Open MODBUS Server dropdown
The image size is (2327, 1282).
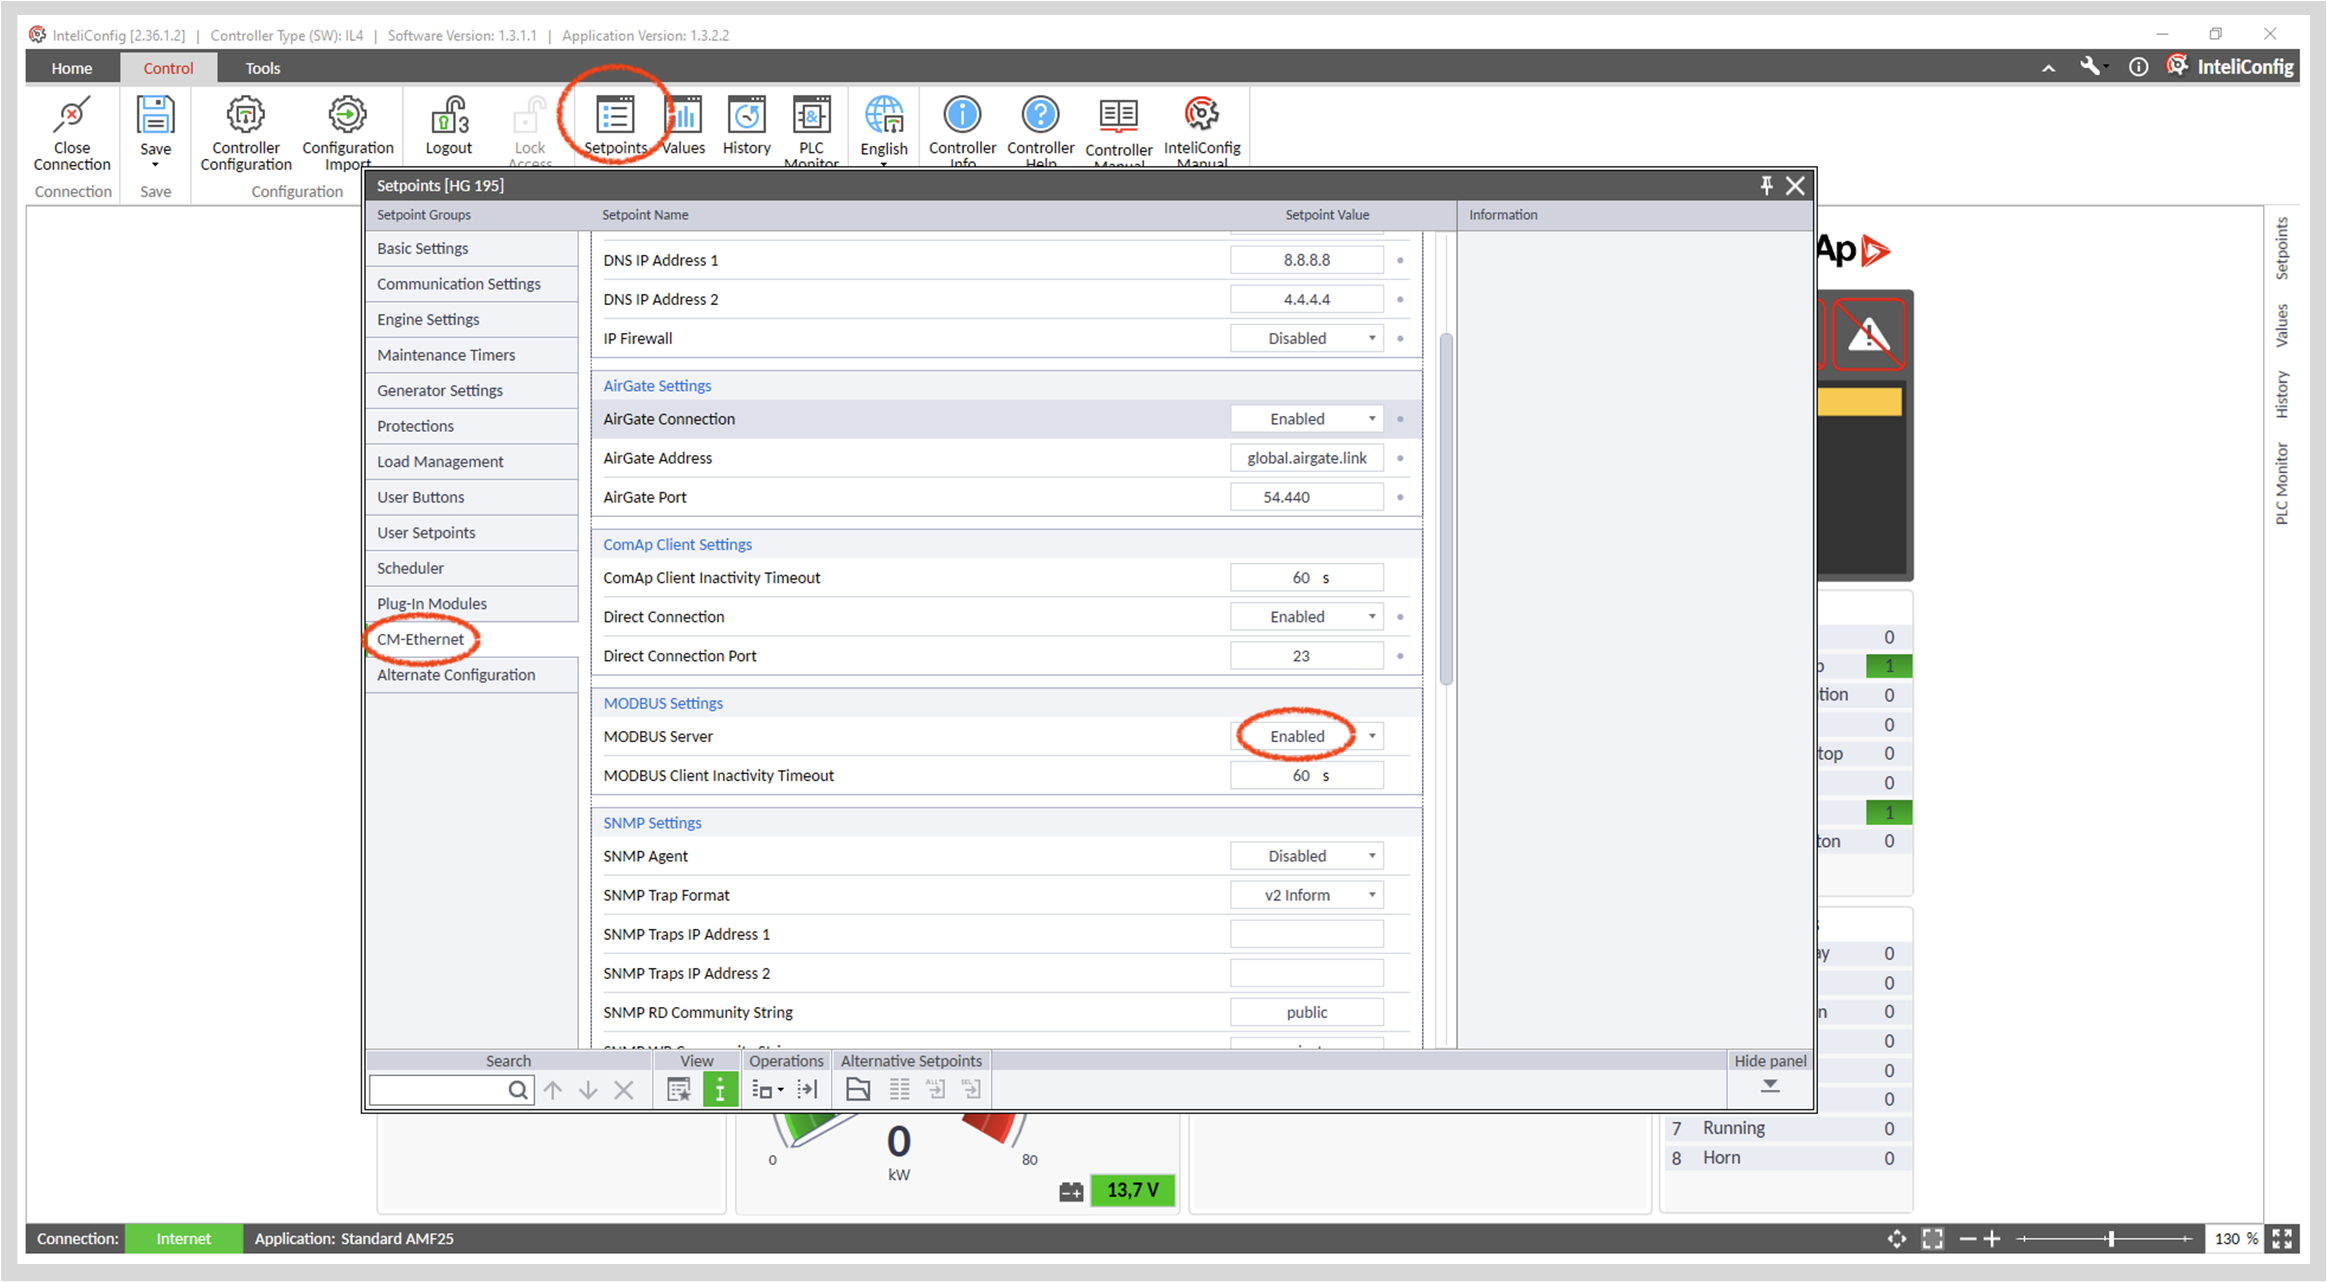click(1372, 736)
